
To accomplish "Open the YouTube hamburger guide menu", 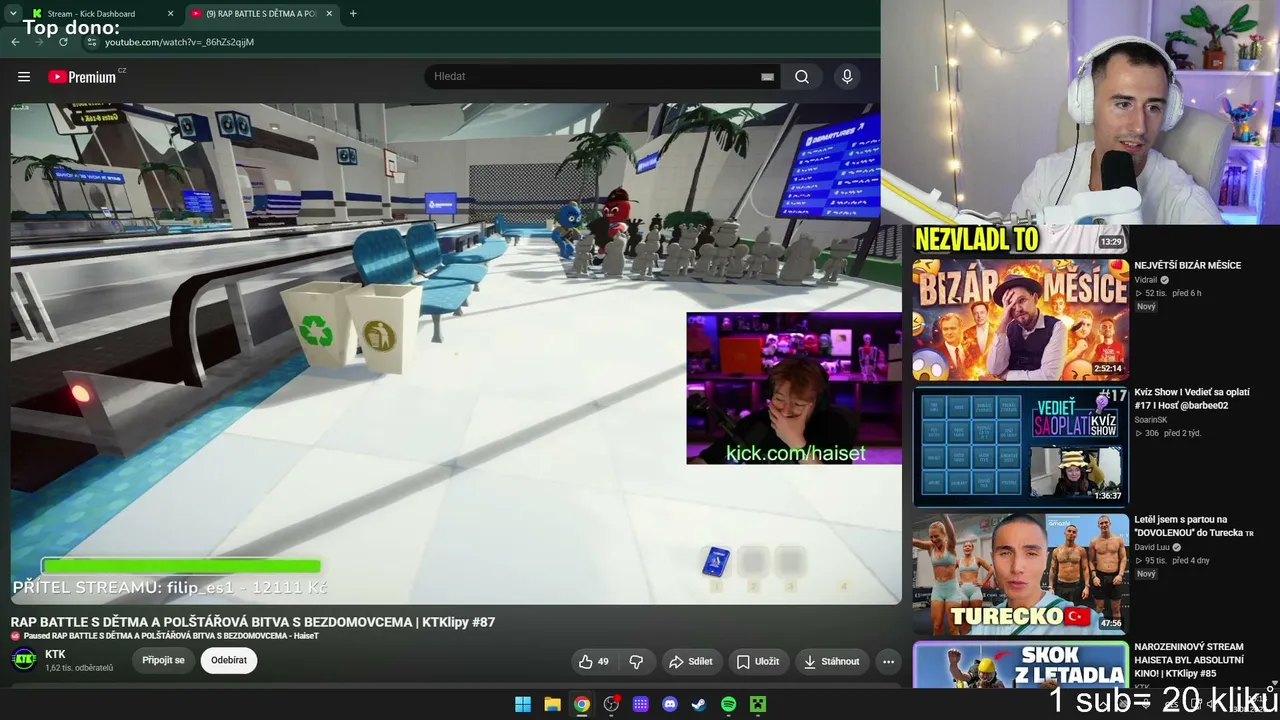I will [x=24, y=77].
